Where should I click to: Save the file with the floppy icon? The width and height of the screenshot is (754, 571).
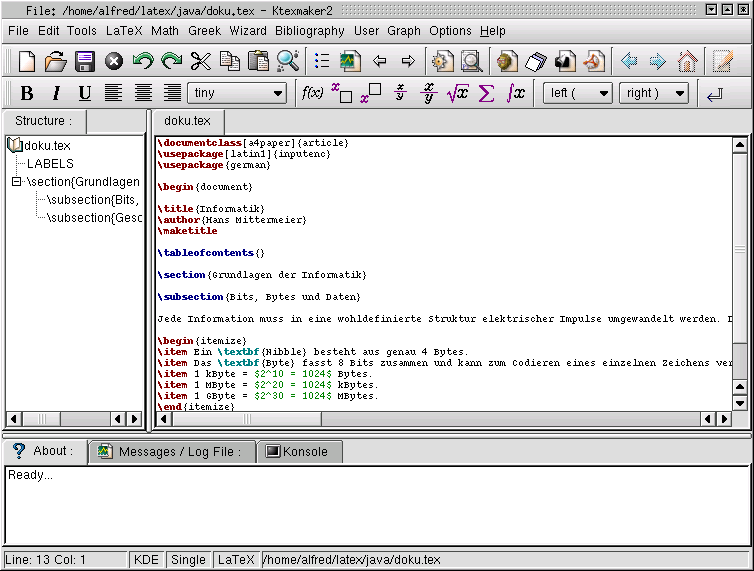point(85,62)
